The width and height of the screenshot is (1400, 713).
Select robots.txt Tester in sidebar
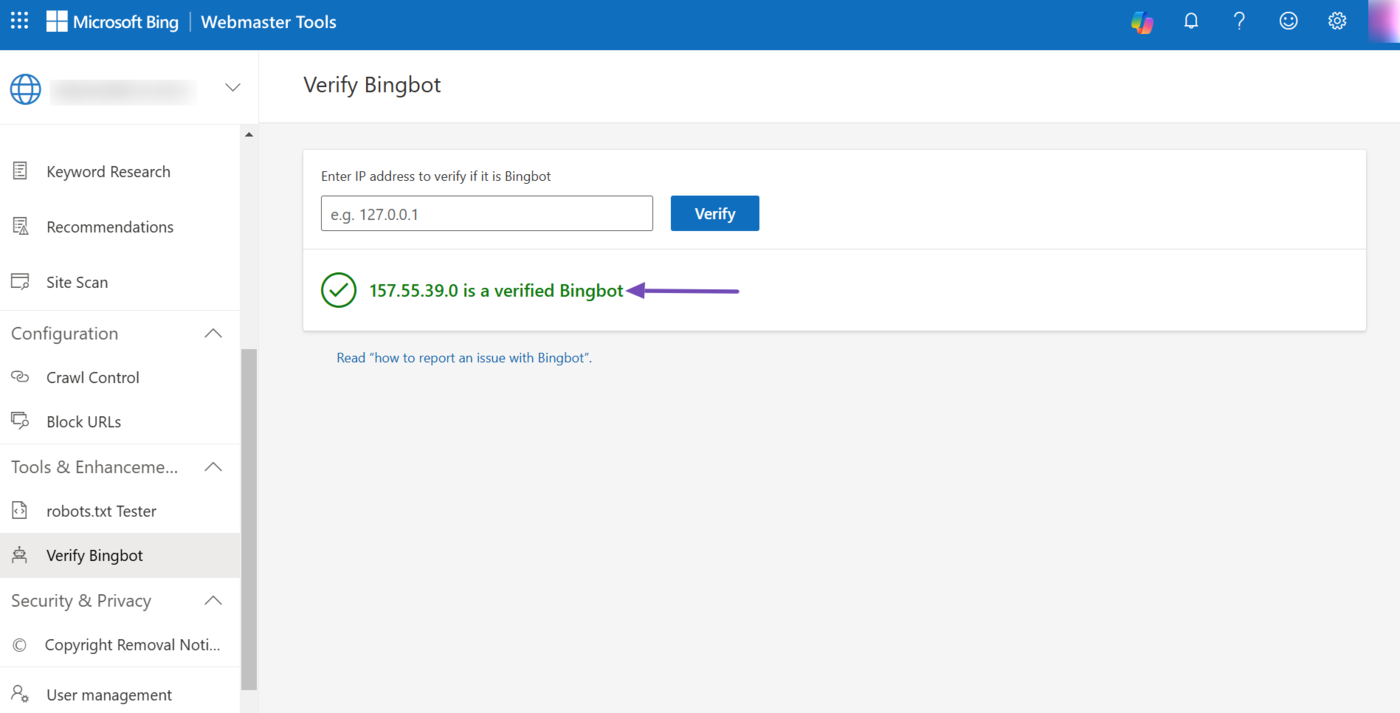click(x=101, y=511)
